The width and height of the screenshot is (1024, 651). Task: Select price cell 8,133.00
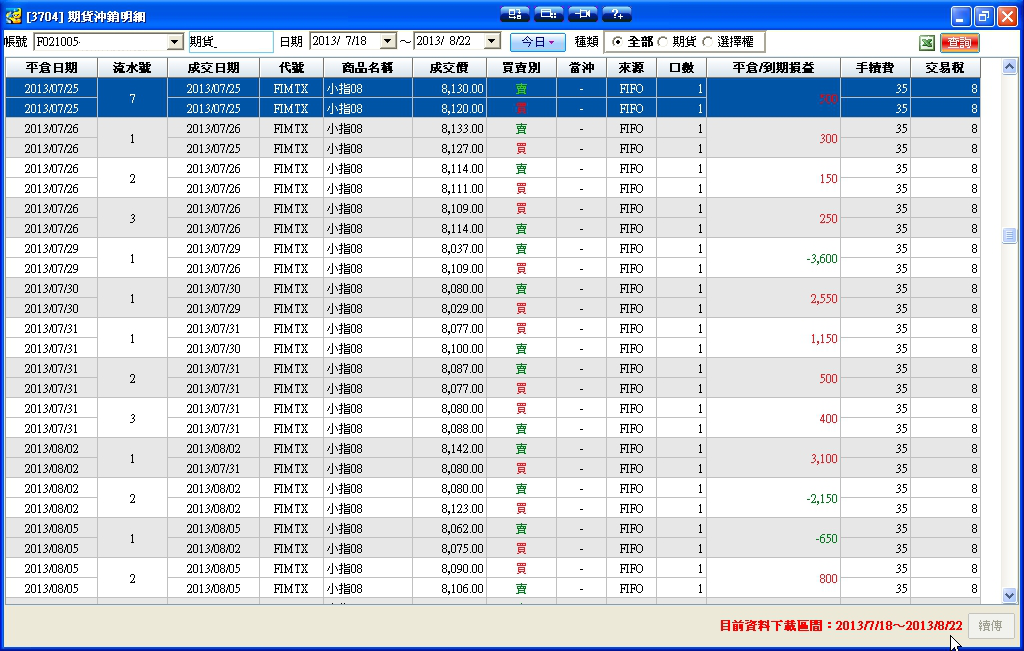[449, 129]
